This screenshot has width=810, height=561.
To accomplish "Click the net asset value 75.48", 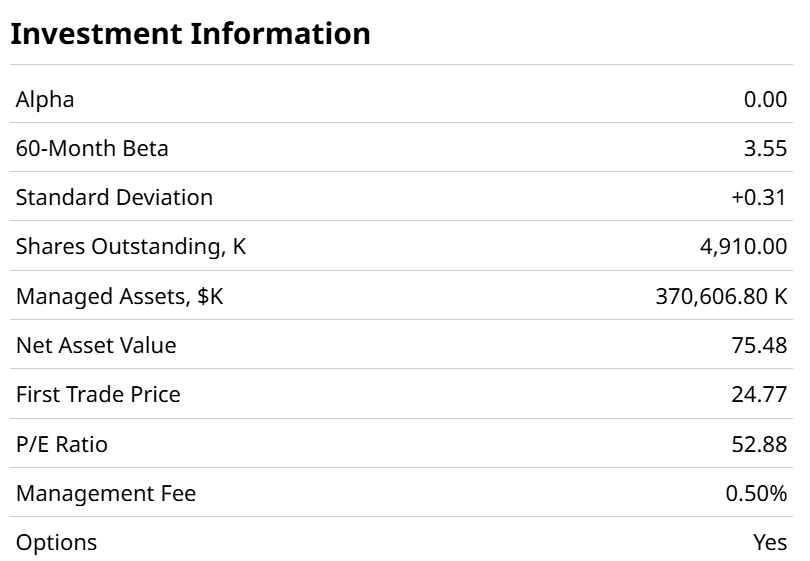I will coord(759,346).
